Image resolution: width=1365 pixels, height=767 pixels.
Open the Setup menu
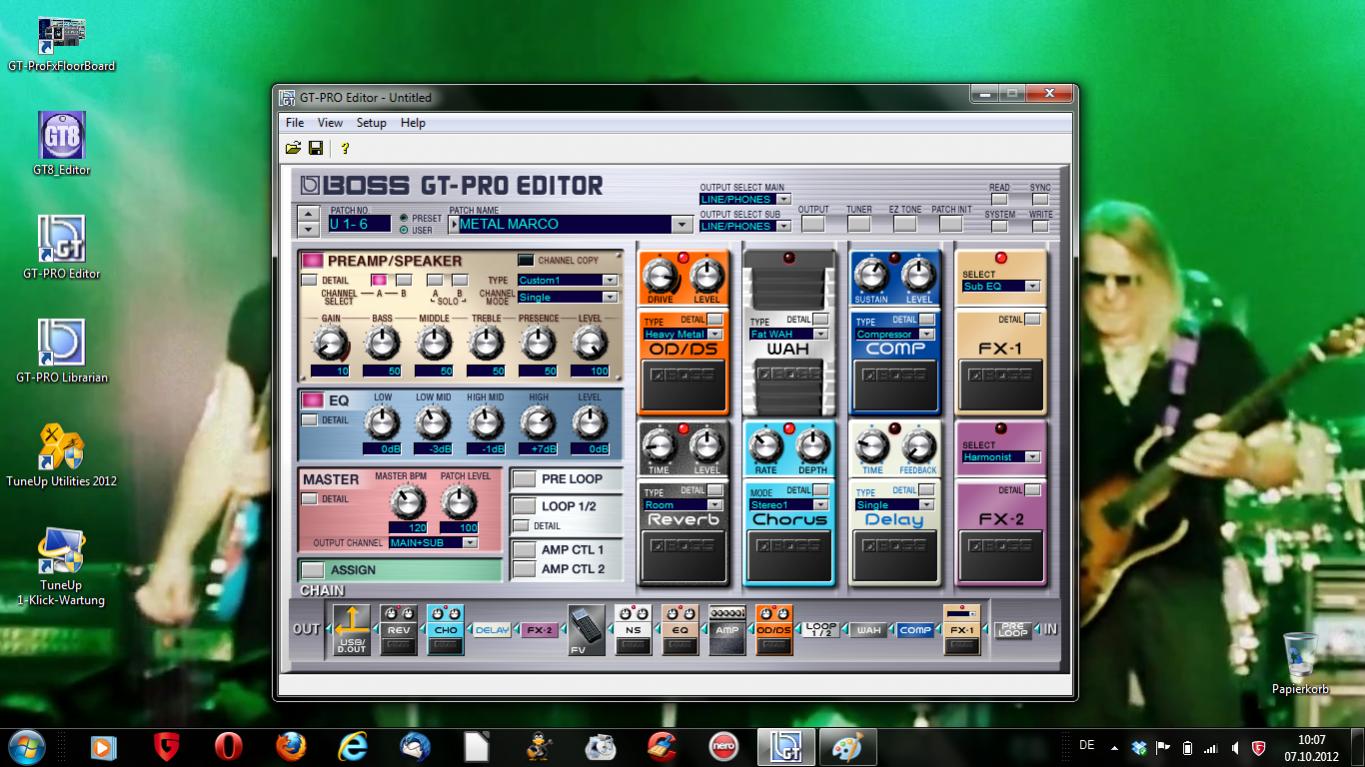371,123
